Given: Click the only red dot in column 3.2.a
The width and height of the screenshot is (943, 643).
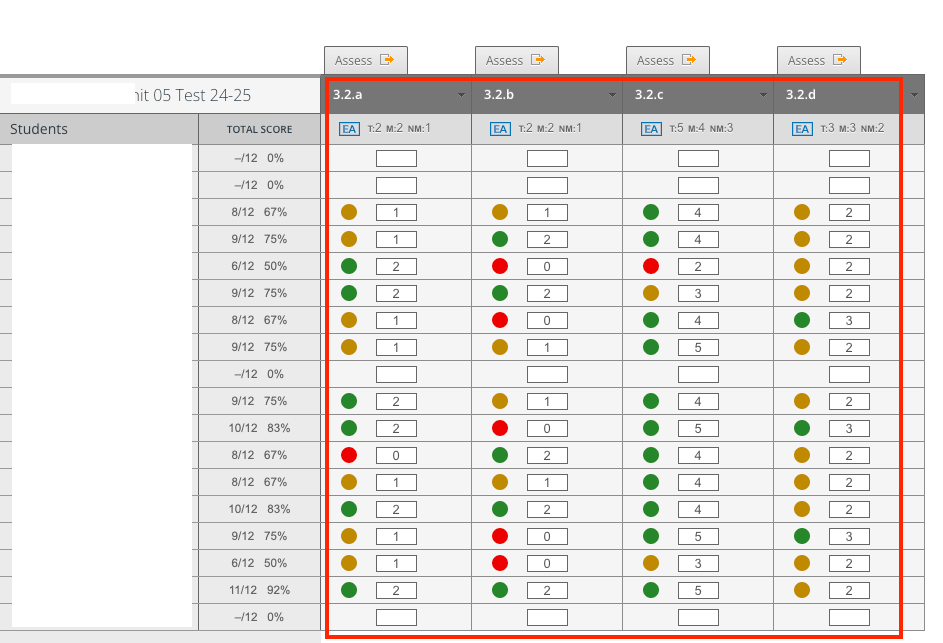Looking at the screenshot, I should pyautogui.click(x=349, y=455).
